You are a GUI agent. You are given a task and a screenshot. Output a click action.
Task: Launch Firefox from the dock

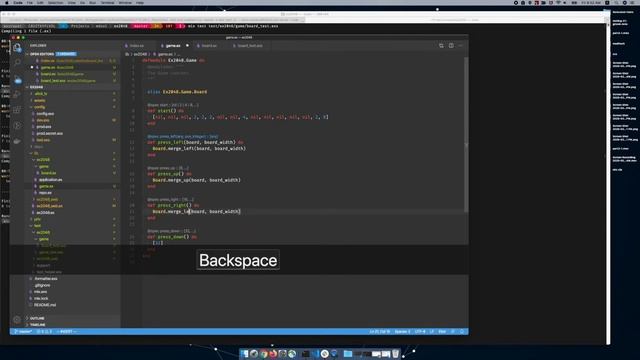click(x=273, y=353)
